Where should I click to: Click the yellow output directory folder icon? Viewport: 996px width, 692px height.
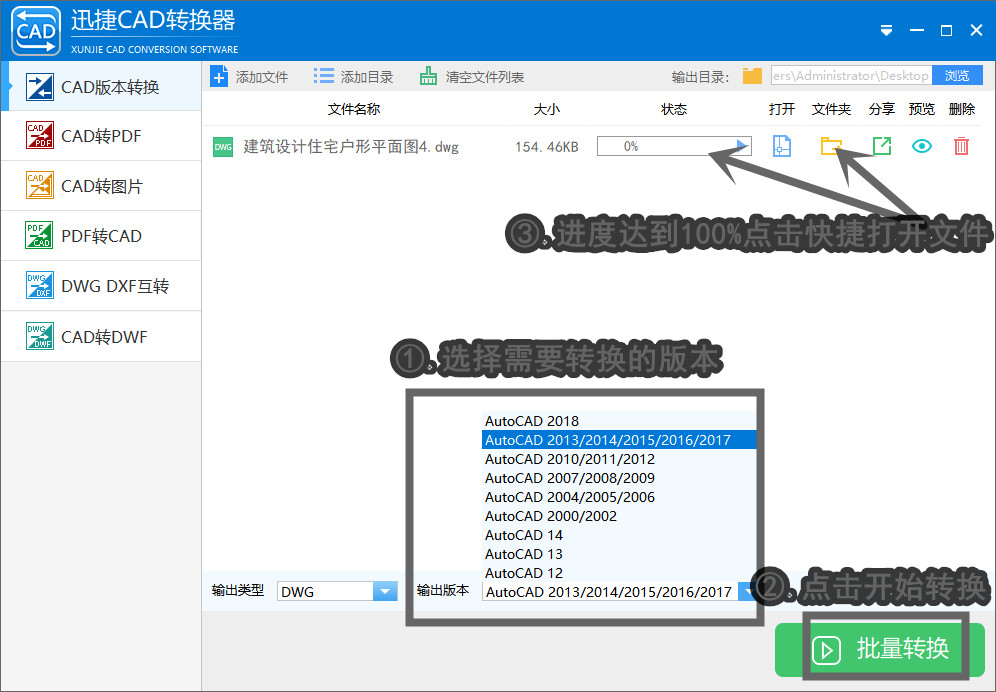pos(752,76)
